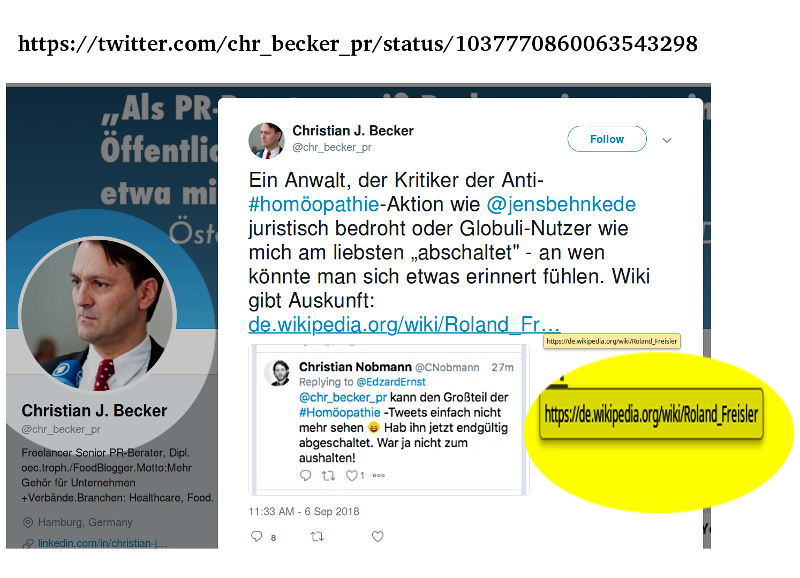Open more options on quoted tweet
800x578 pixels.
tap(379, 475)
